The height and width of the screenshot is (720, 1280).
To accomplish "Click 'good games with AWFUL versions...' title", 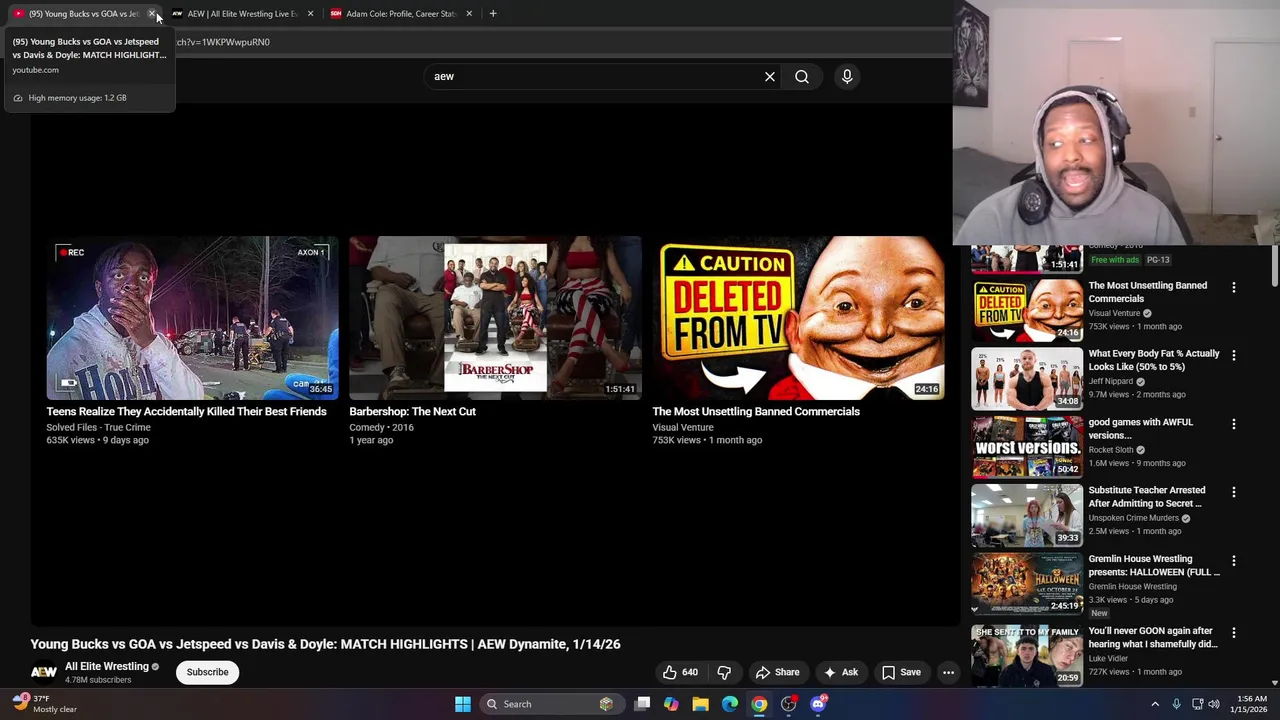I will (1140, 428).
